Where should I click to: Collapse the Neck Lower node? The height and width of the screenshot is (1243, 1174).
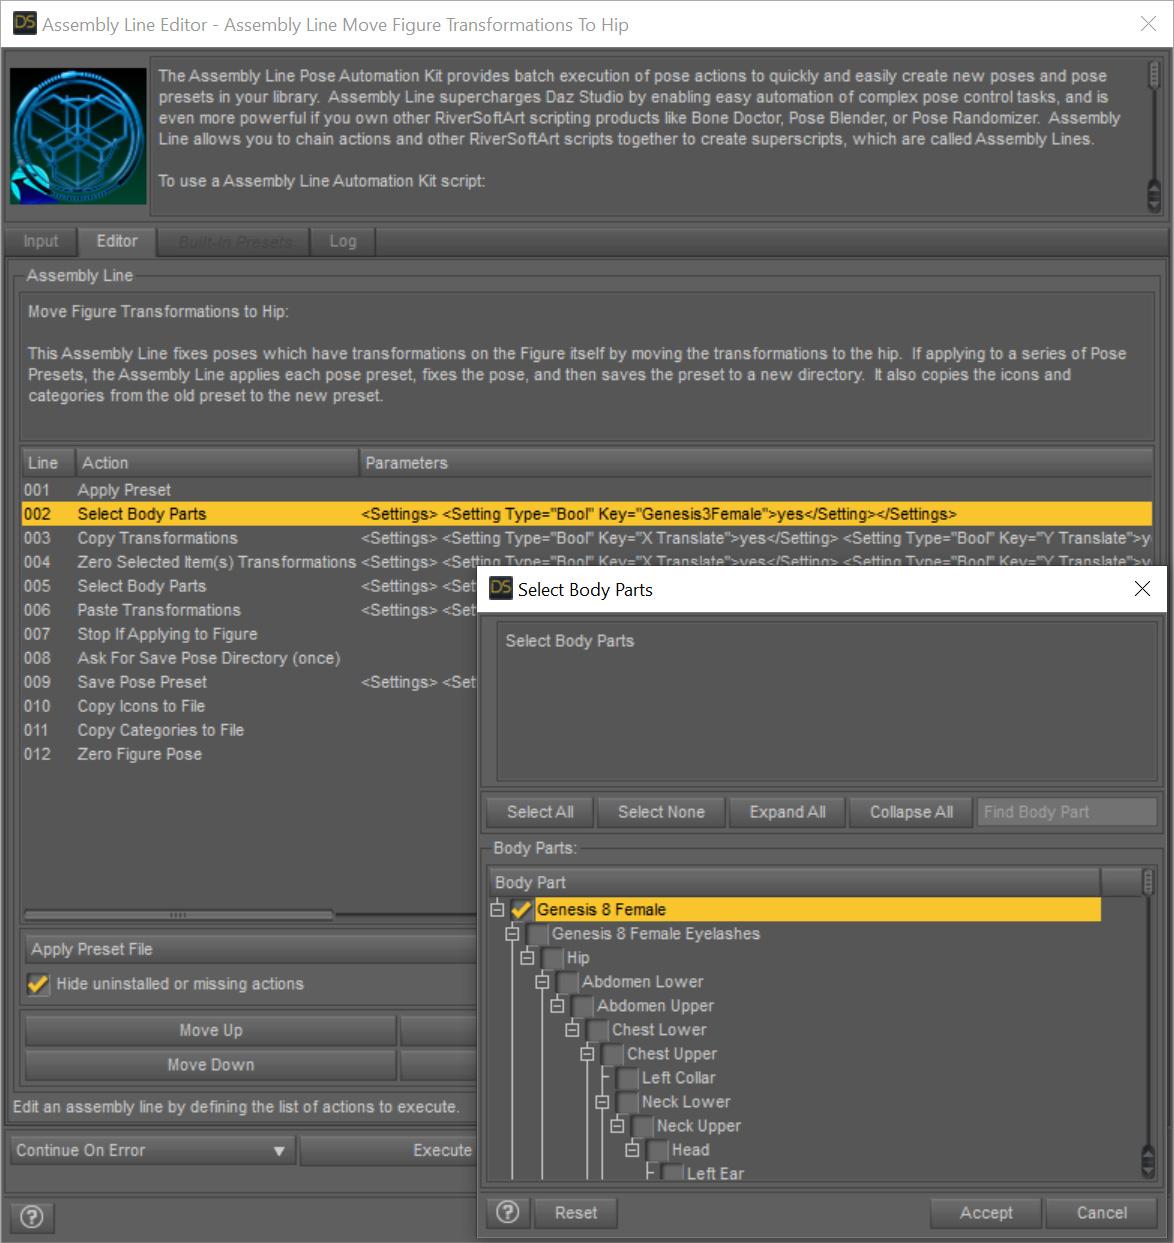(603, 1101)
